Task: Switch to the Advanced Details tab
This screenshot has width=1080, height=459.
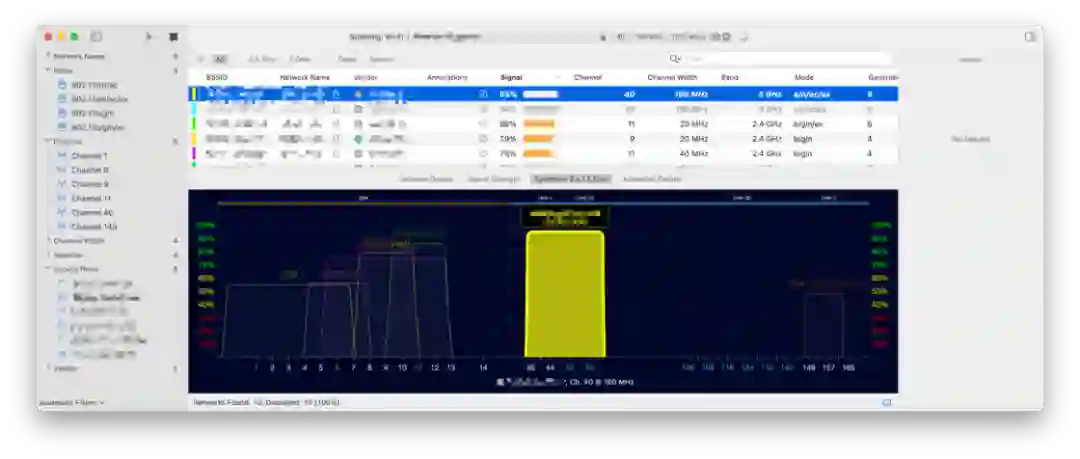Action: coord(652,179)
